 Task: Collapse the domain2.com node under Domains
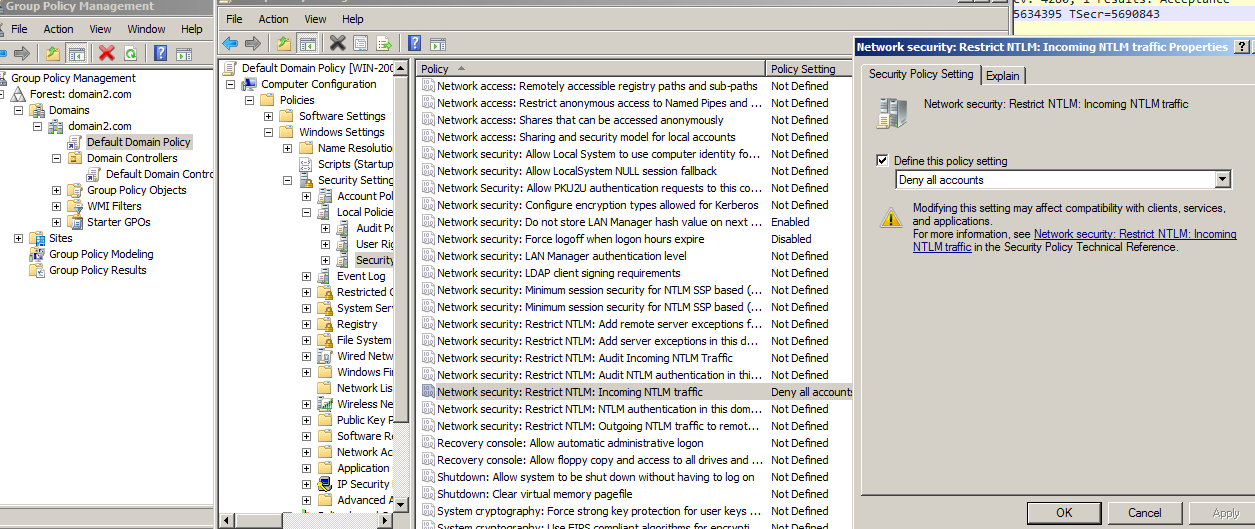point(38,126)
